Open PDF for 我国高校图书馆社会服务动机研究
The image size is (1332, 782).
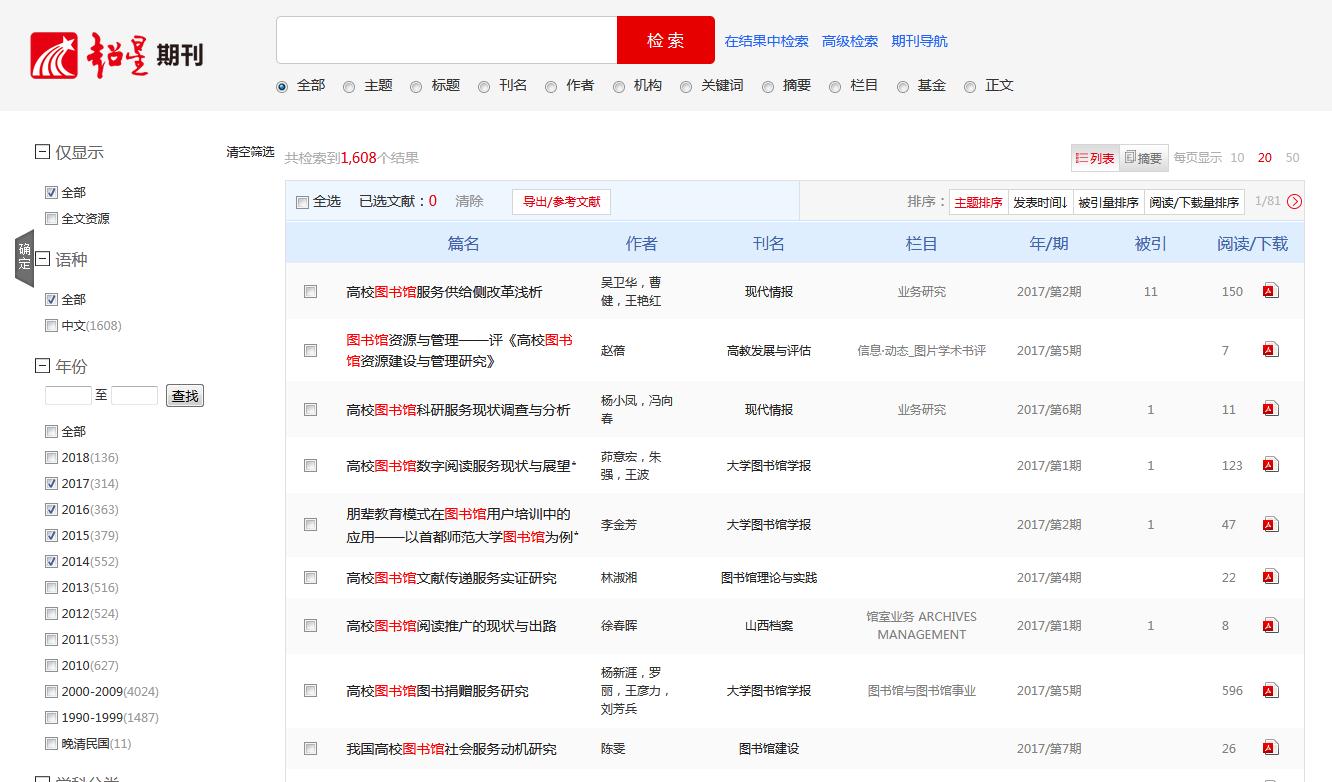click(x=1271, y=748)
